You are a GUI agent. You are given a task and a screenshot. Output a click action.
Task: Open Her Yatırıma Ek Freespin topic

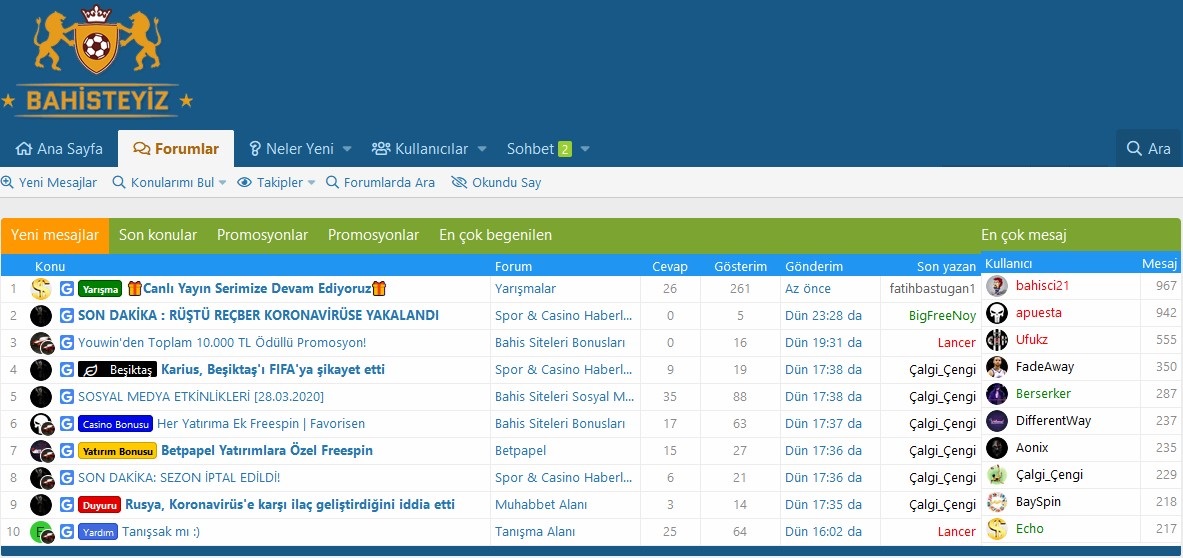261,424
